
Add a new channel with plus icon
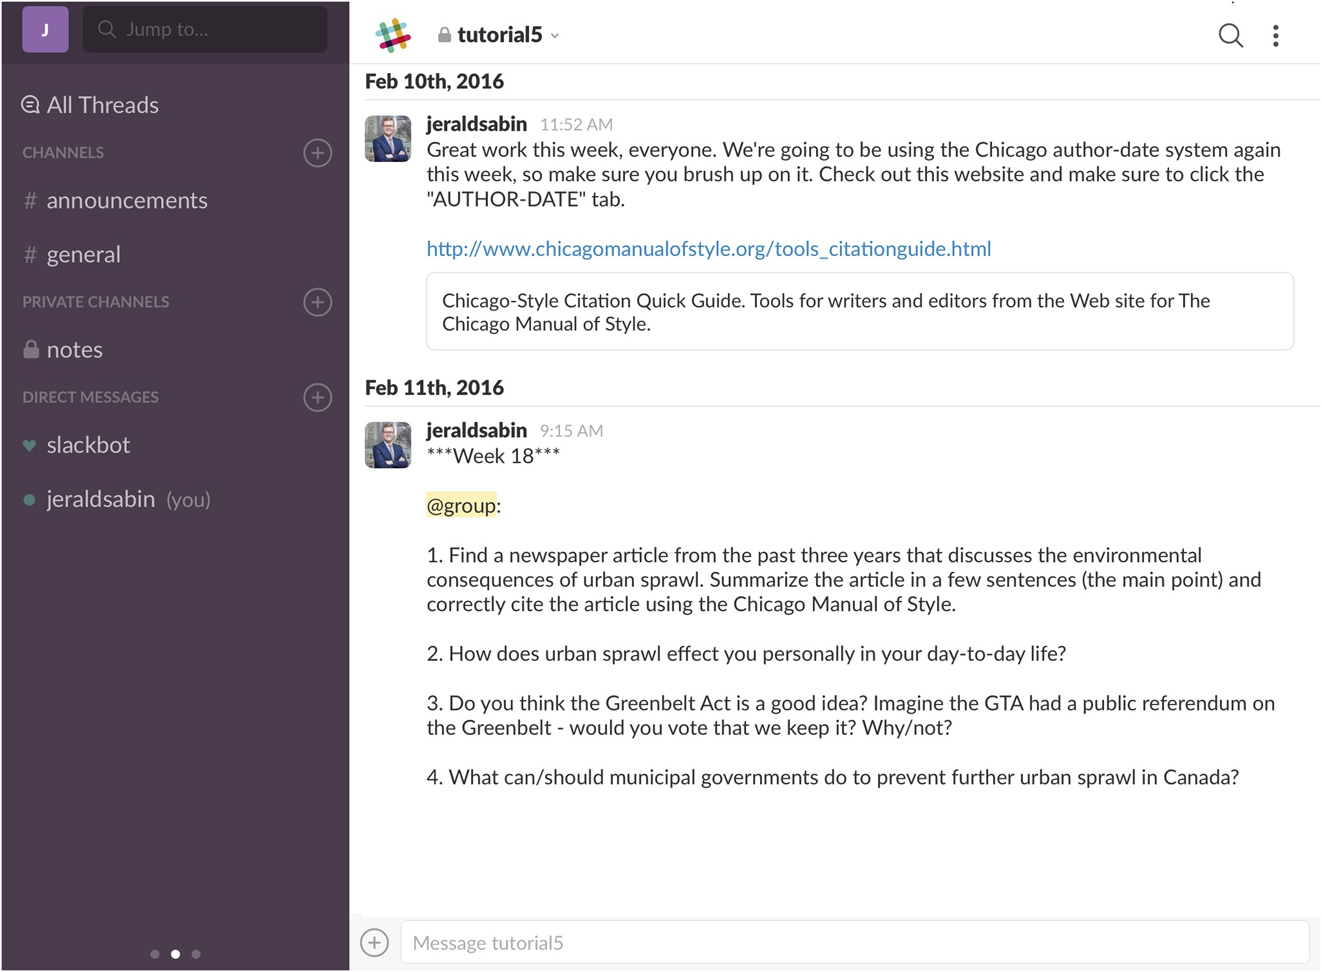pos(317,153)
